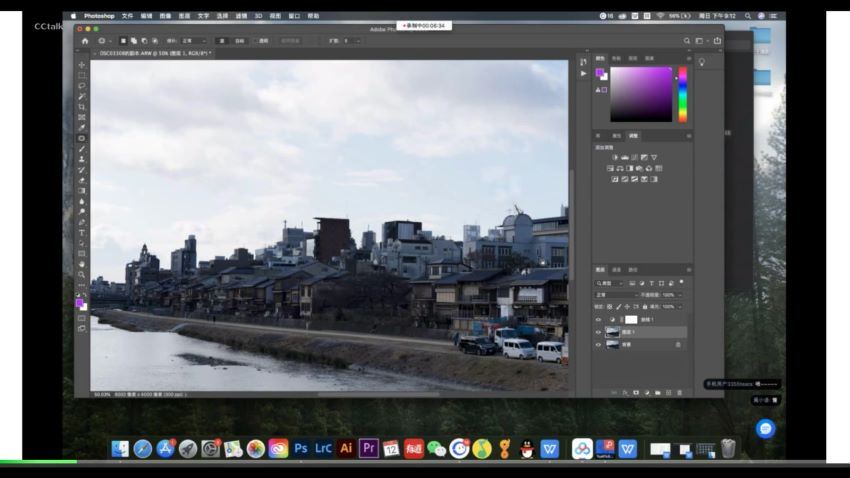Open the 修补 mode dropdown in options bar
The image size is (850, 478).
pos(194,41)
